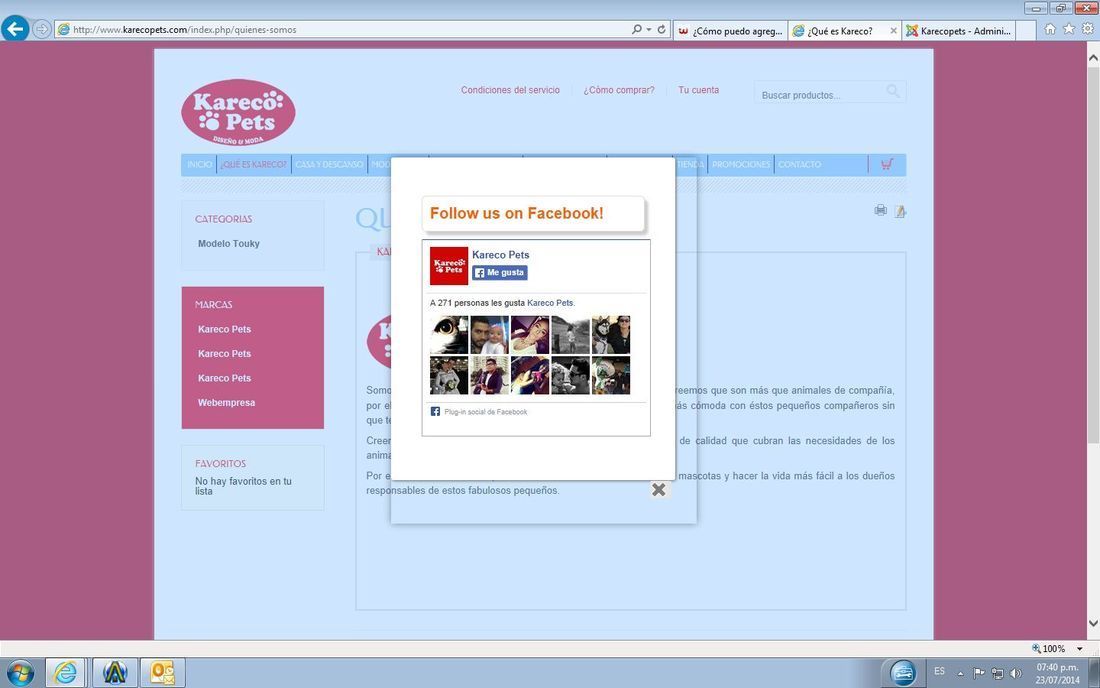Open the browser Tools gear icon
The width and height of the screenshot is (1100, 688).
click(x=1087, y=29)
